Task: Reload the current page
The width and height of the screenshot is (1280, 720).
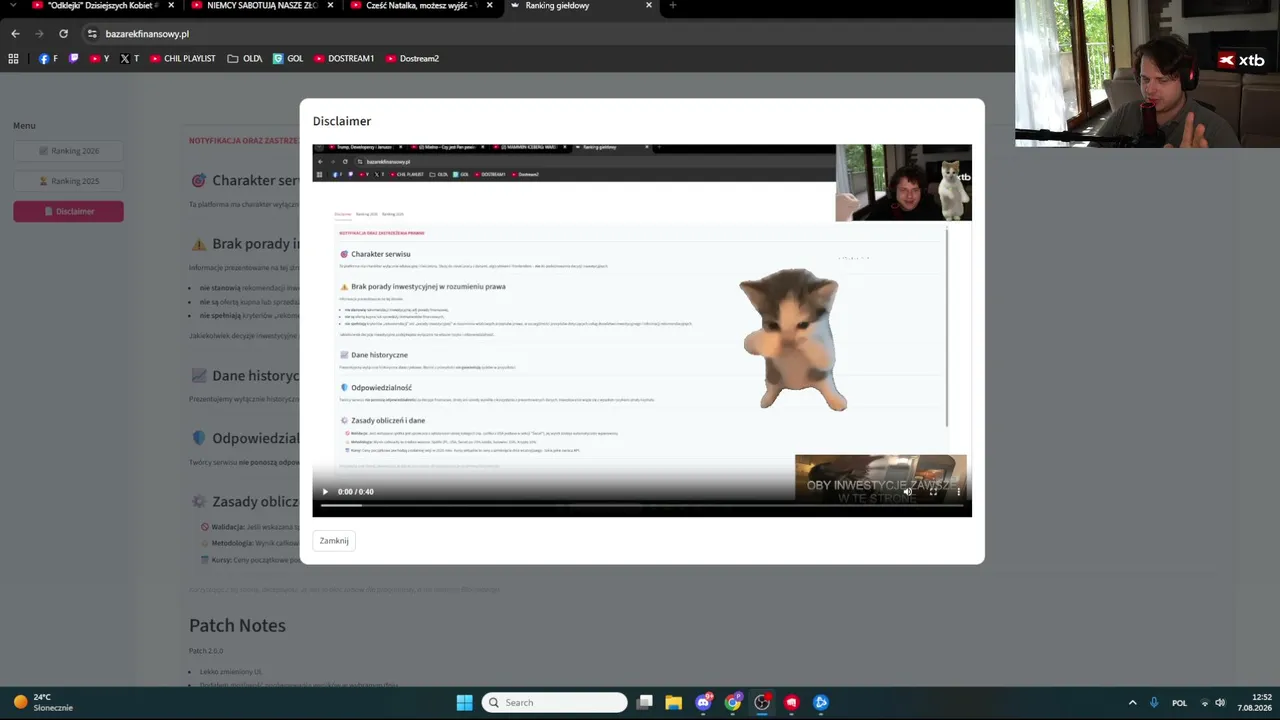Action: 65,34
